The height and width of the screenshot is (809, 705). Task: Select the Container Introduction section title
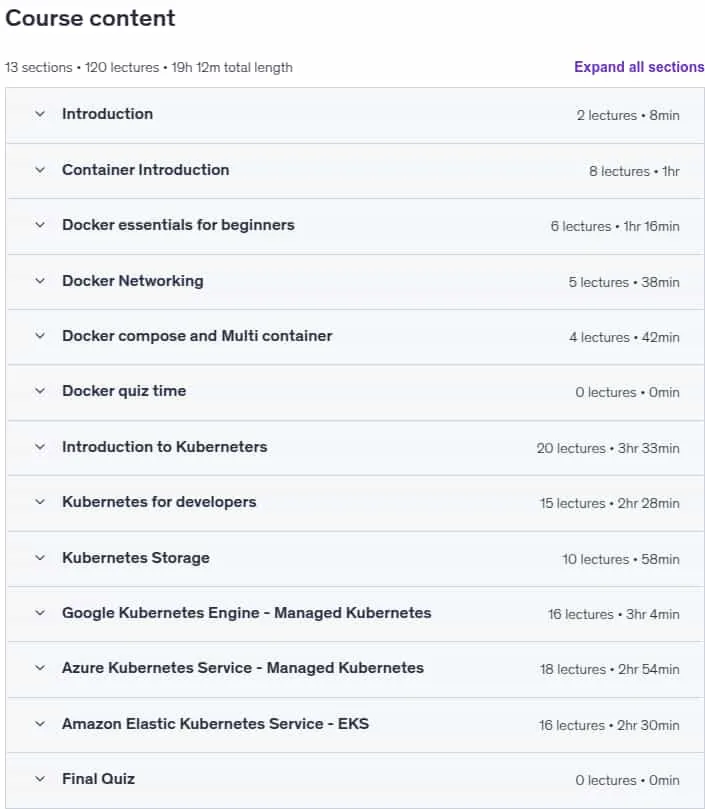tap(146, 170)
